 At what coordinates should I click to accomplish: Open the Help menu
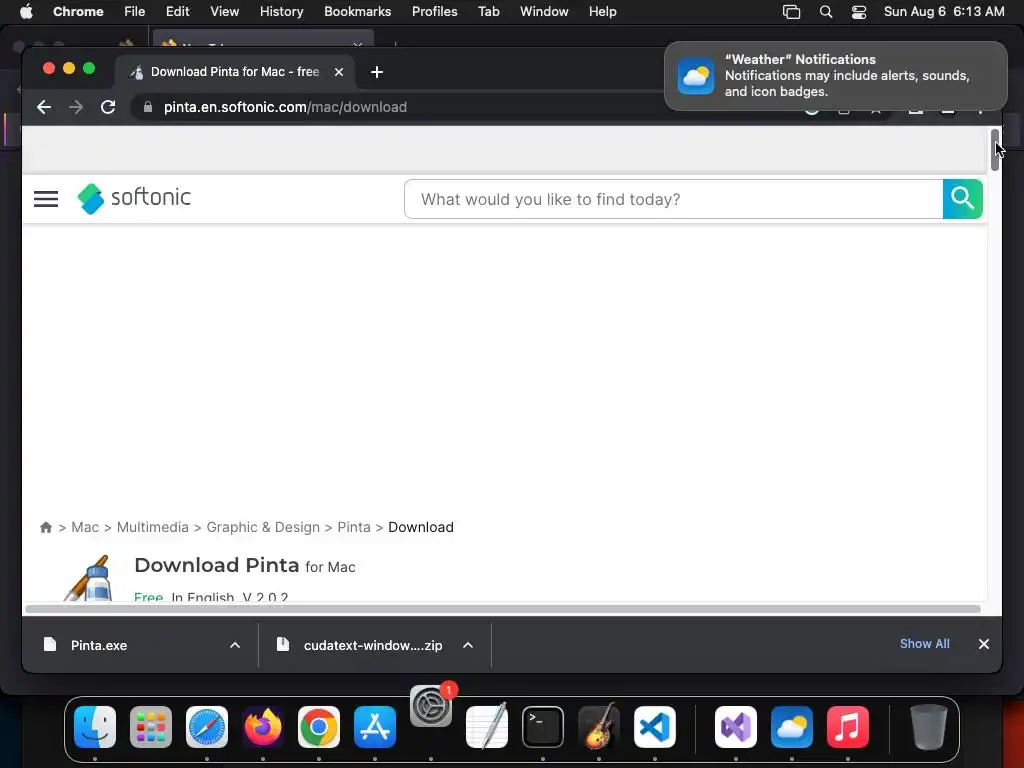coord(602,12)
